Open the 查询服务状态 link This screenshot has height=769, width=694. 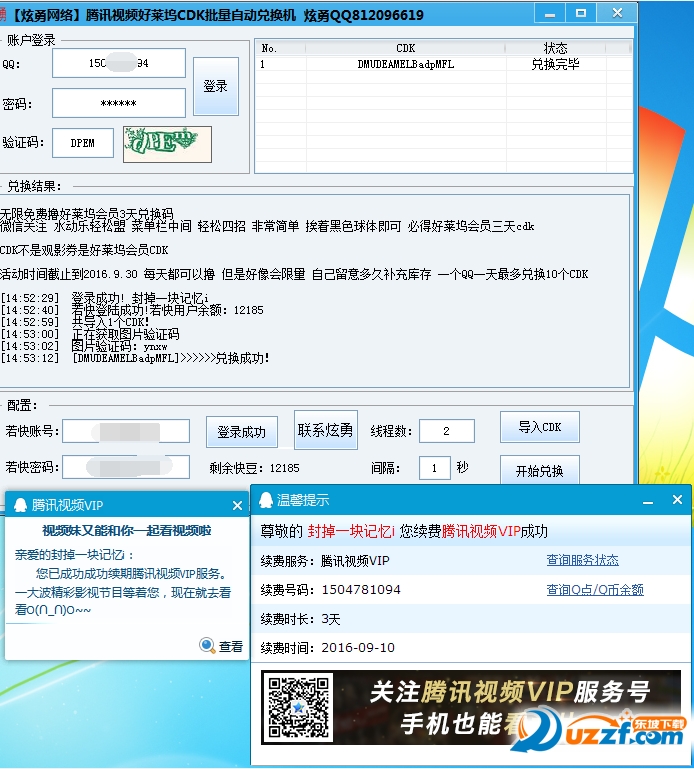[583, 560]
